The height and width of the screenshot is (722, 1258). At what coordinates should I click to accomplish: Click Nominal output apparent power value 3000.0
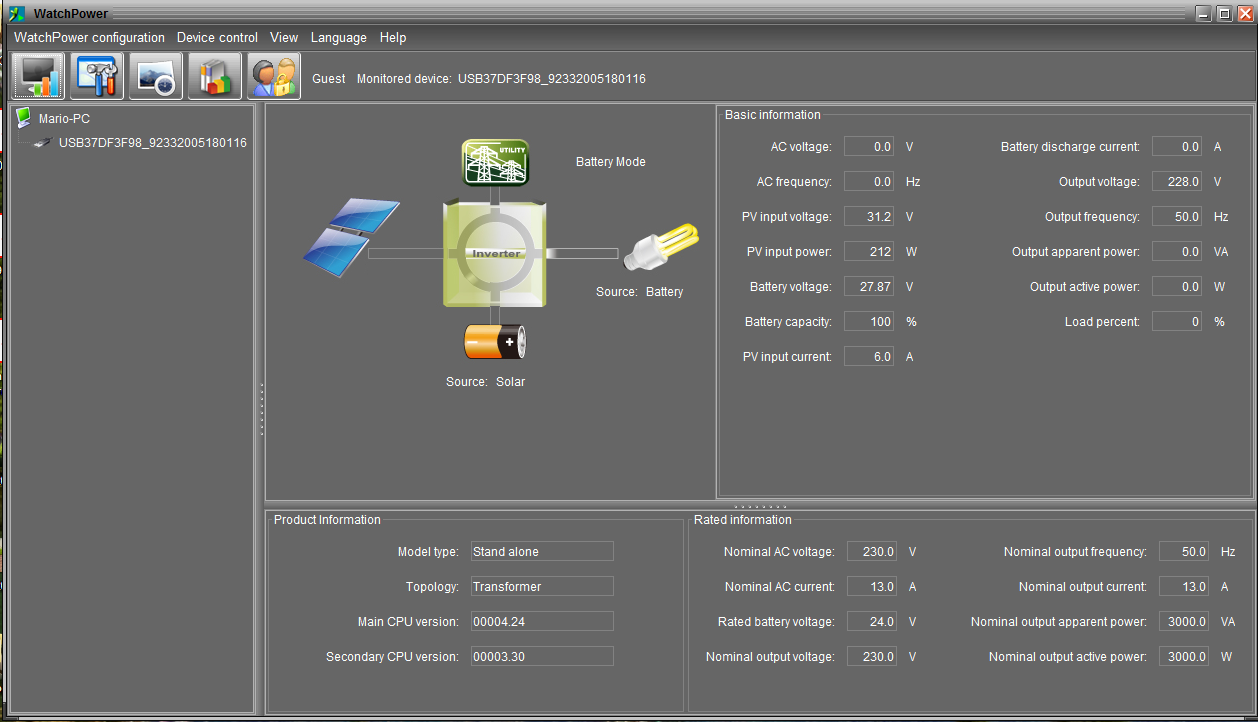pos(1184,622)
